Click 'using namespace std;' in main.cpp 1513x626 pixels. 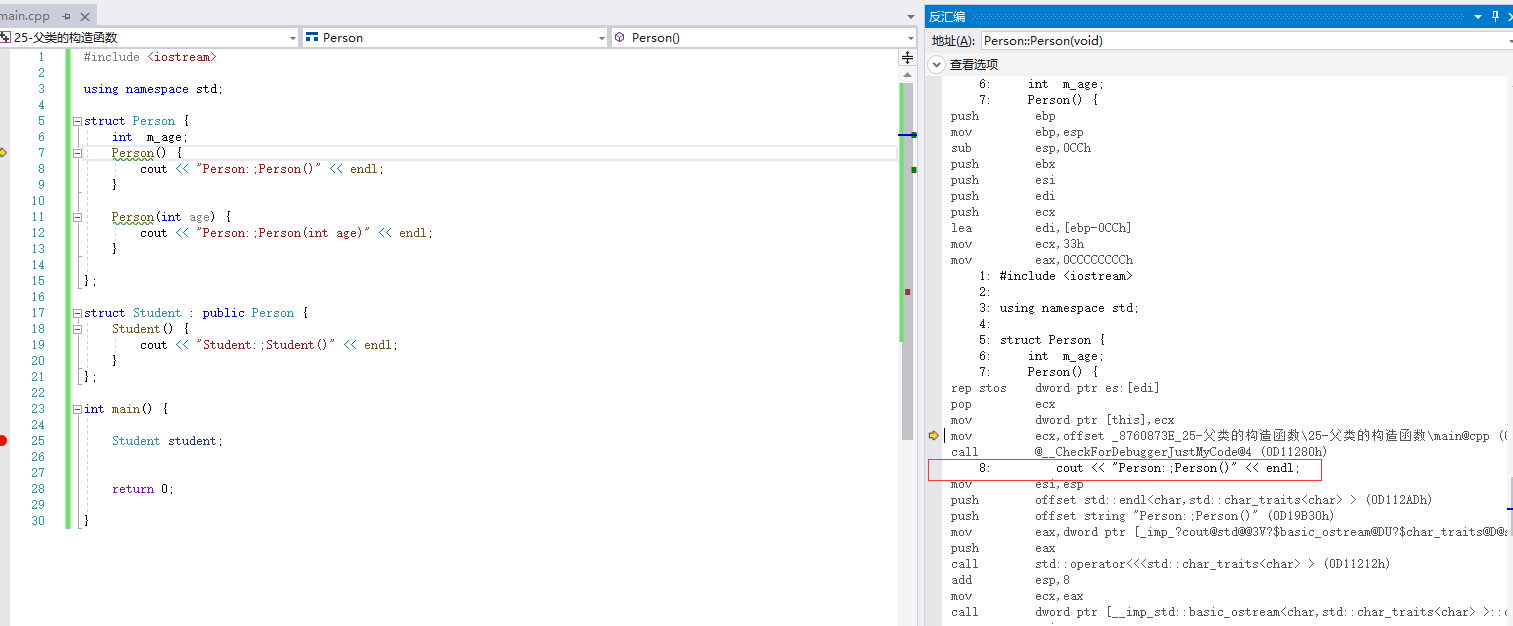pyautogui.click(x=154, y=89)
